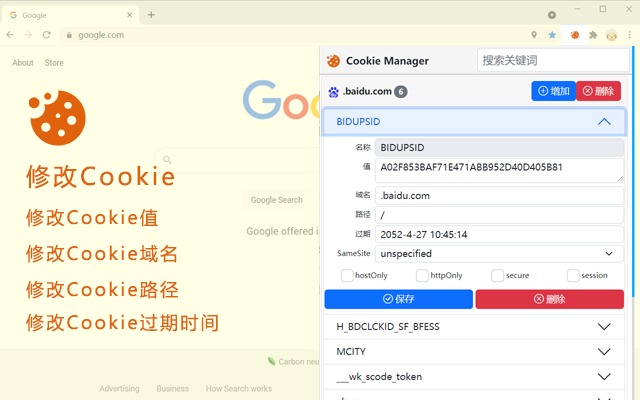Click the lock icon beside google.com
Image resolution: width=640 pixels, height=400 pixels.
click(69, 36)
